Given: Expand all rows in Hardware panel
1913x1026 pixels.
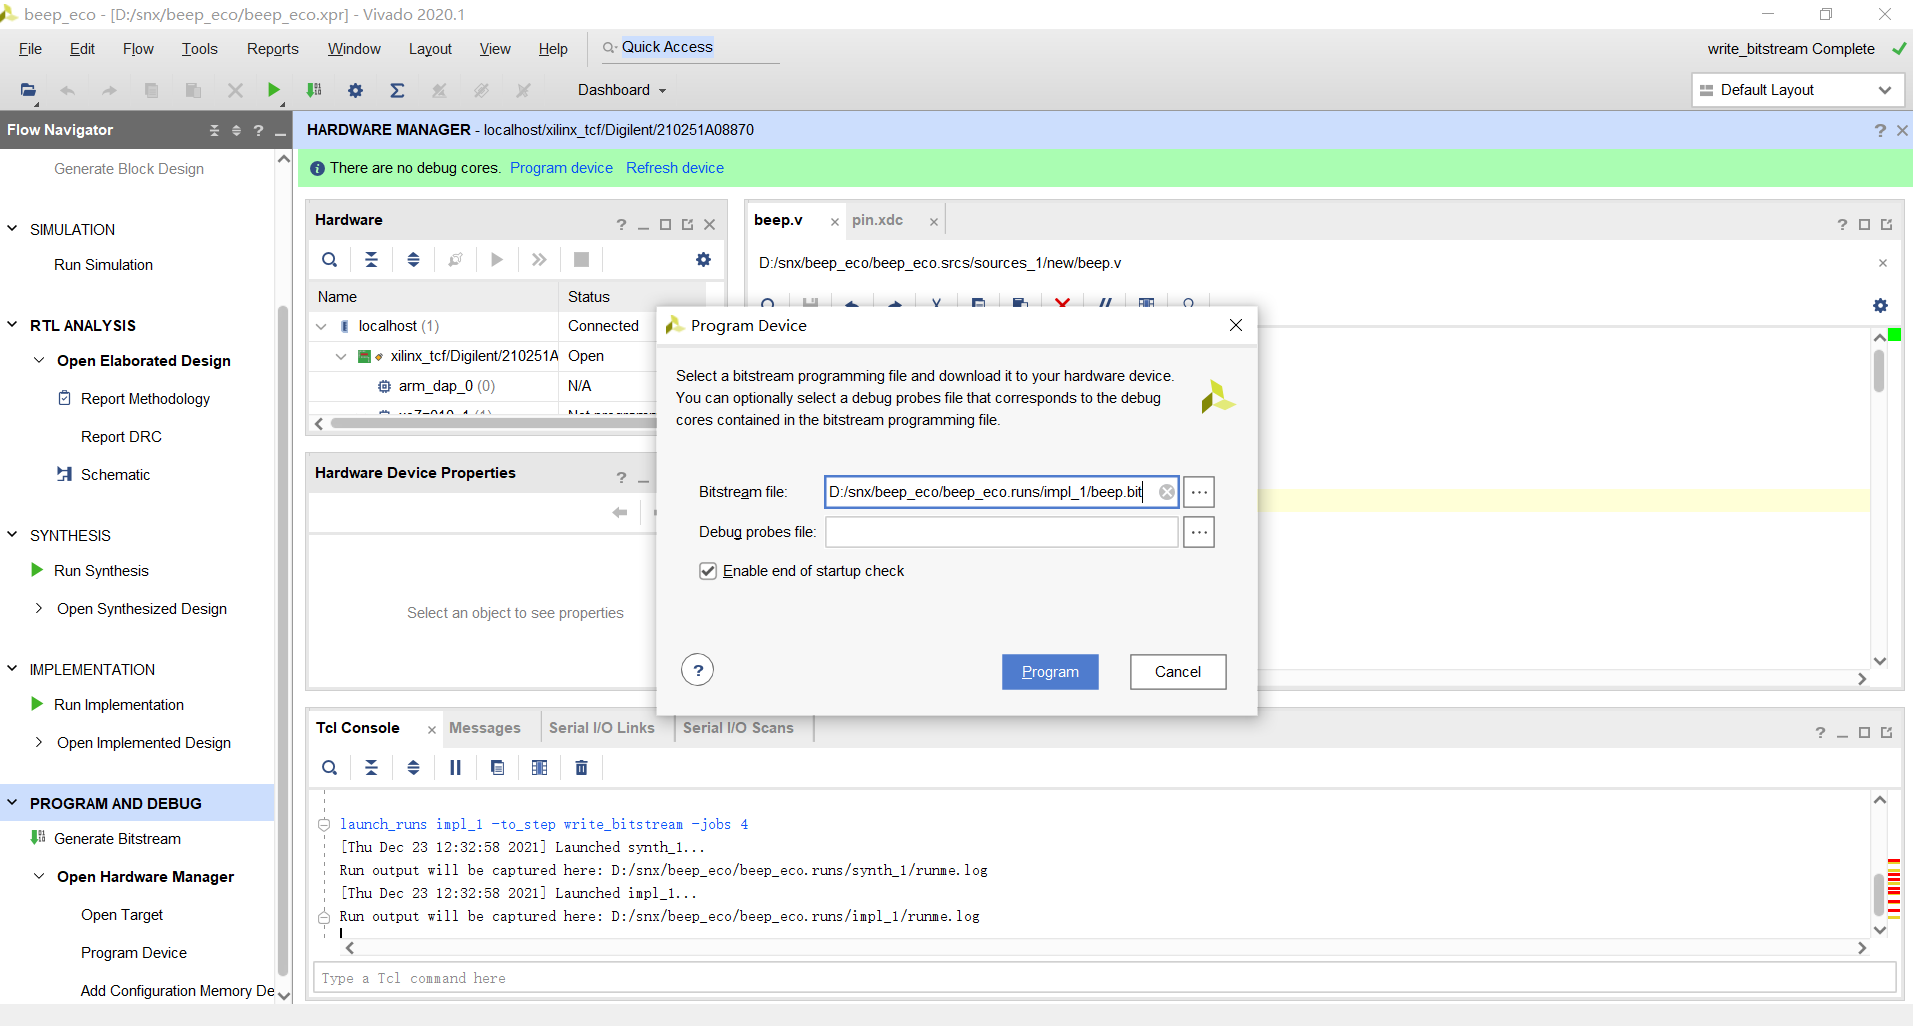Looking at the screenshot, I should tap(413, 260).
